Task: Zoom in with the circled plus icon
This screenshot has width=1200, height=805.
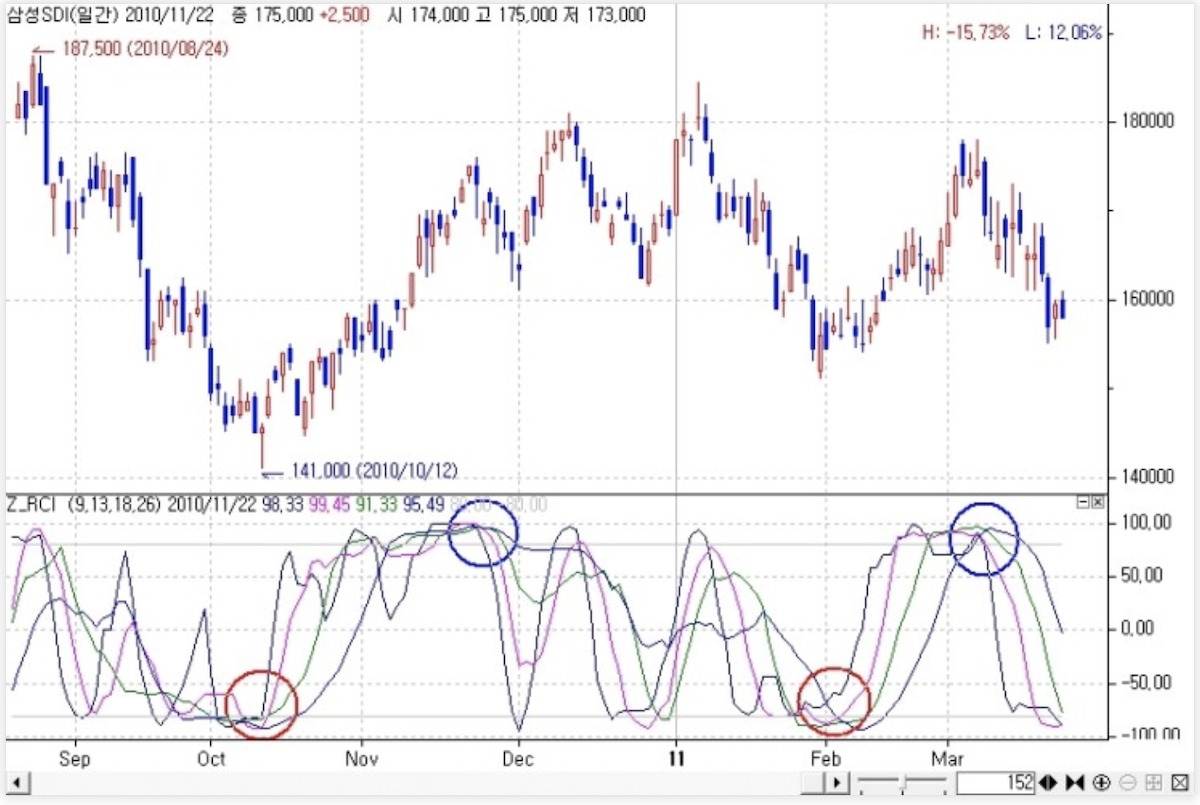Action: 1102,782
